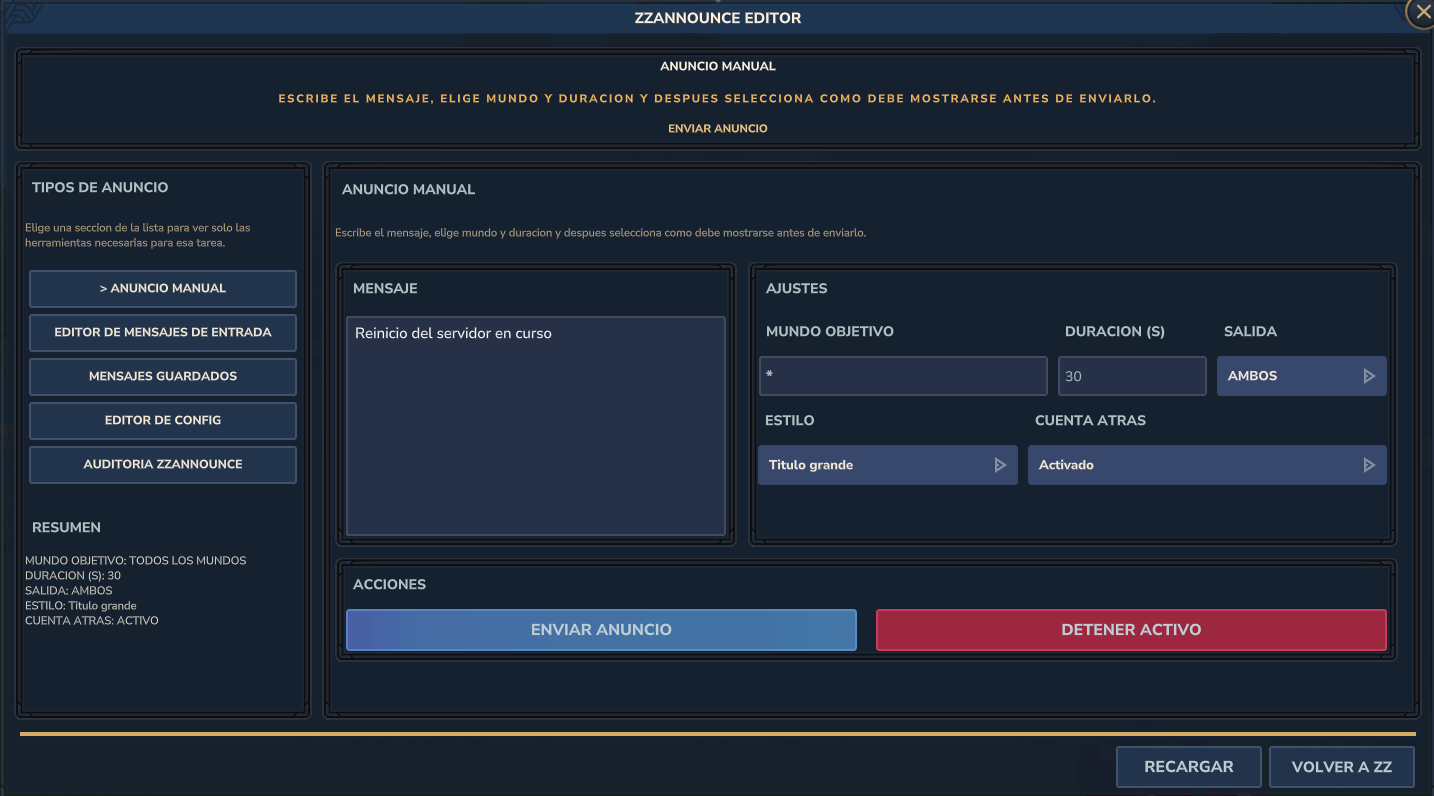Go to Mensajes Guardados section
The image size is (1434, 796).
click(x=163, y=376)
